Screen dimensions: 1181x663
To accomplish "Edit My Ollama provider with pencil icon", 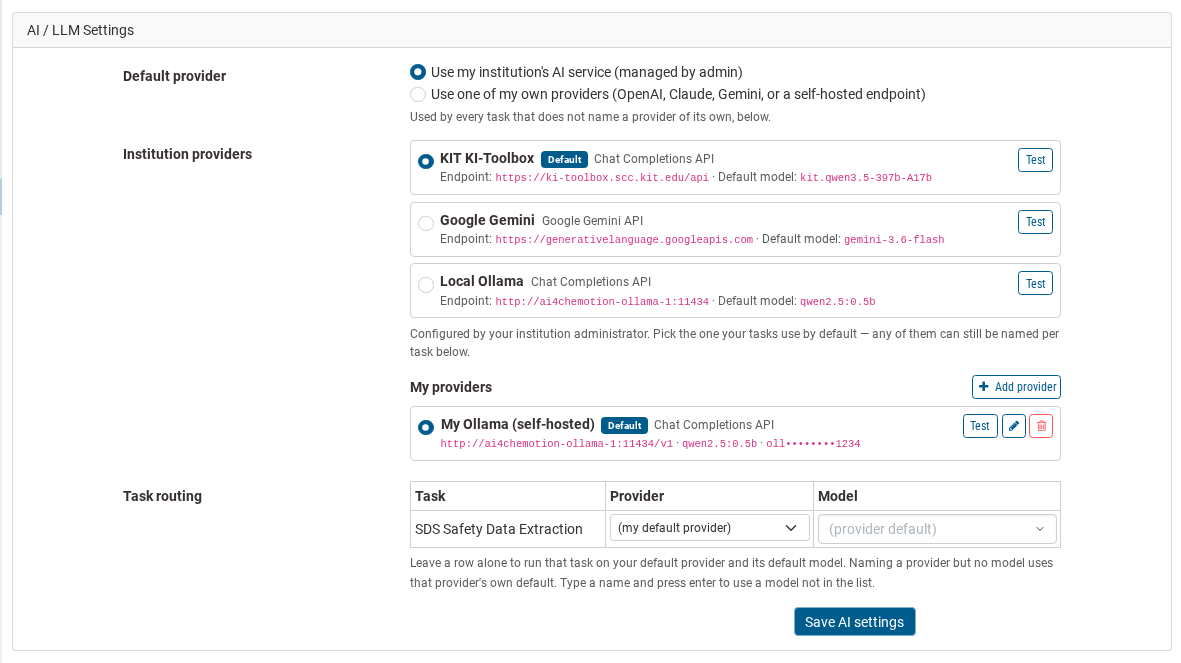I will coord(1013,426).
